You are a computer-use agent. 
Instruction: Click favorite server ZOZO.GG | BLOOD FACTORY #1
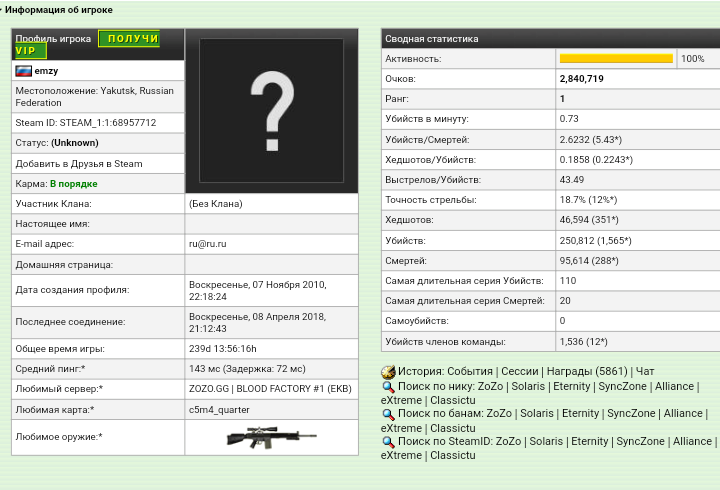(x=270, y=389)
